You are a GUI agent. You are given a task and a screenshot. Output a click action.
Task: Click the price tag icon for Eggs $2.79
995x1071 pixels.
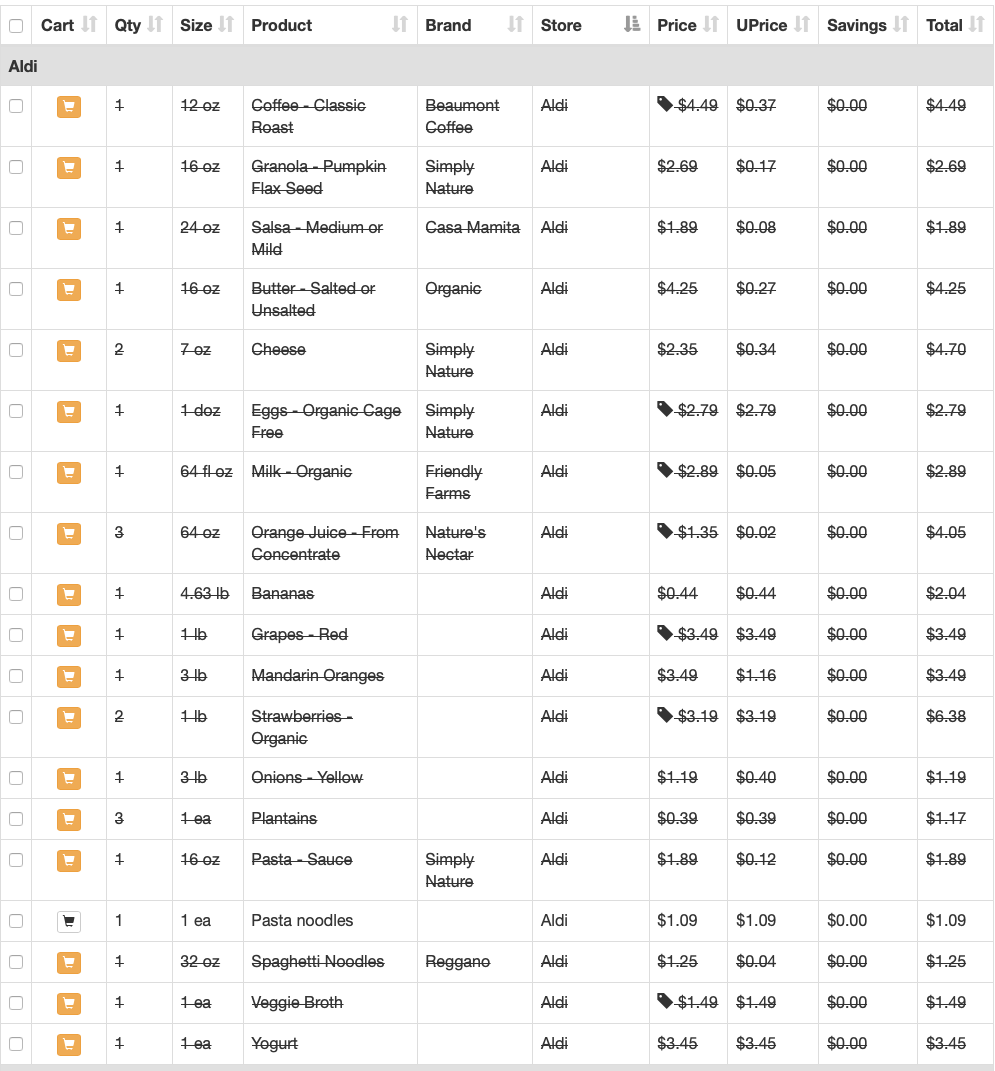664,409
